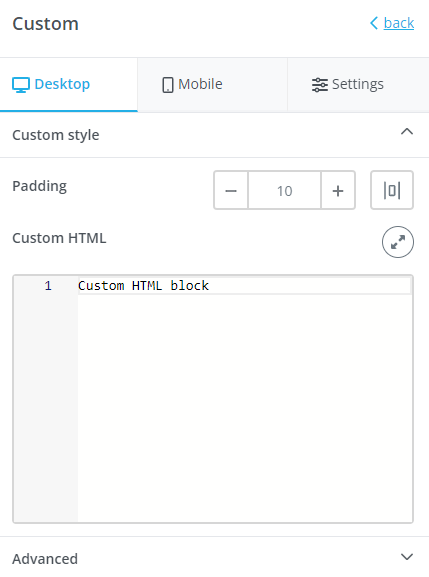
Task: Open the Settings tab
Action: [358, 84]
